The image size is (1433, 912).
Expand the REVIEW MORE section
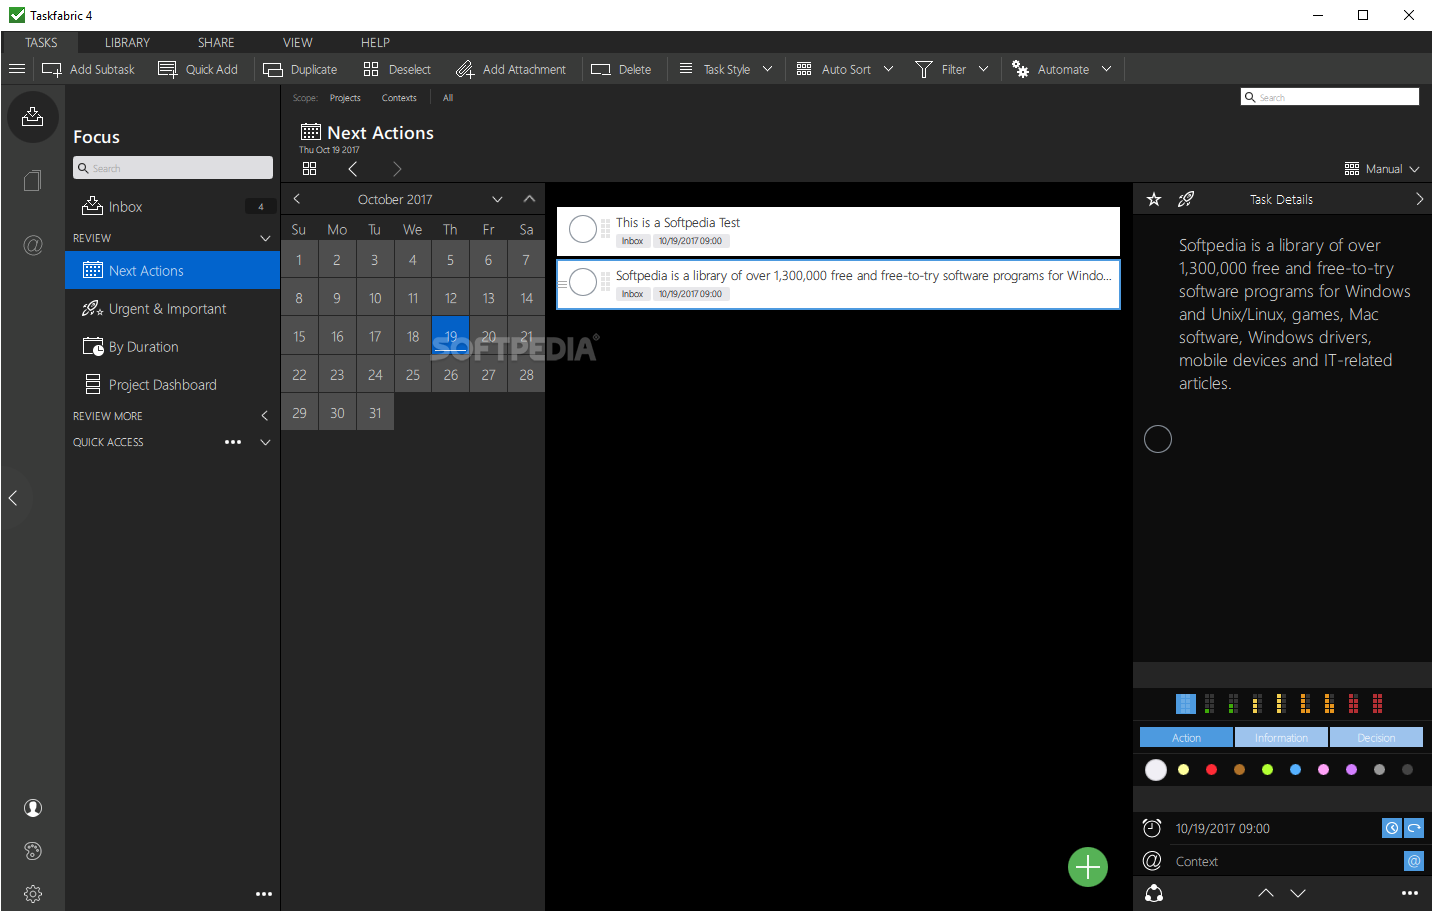[265, 415]
